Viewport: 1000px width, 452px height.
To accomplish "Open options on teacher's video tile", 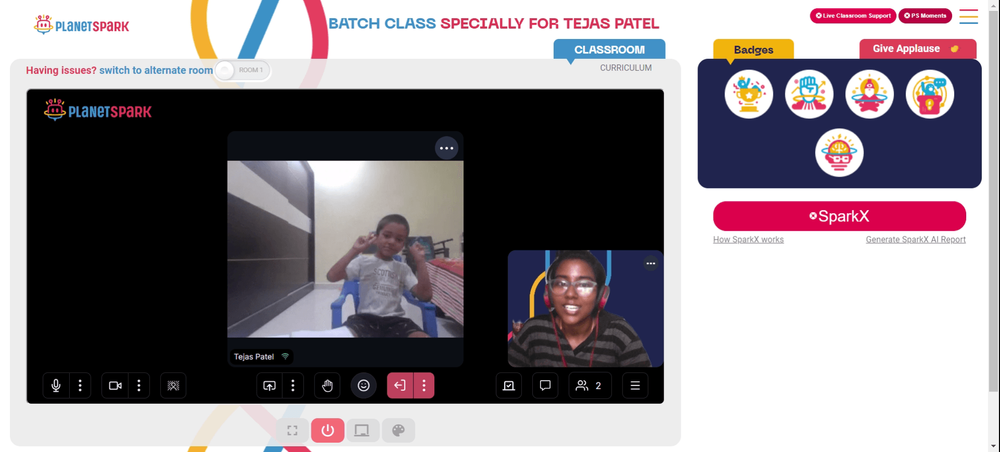I will pyautogui.click(x=651, y=263).
